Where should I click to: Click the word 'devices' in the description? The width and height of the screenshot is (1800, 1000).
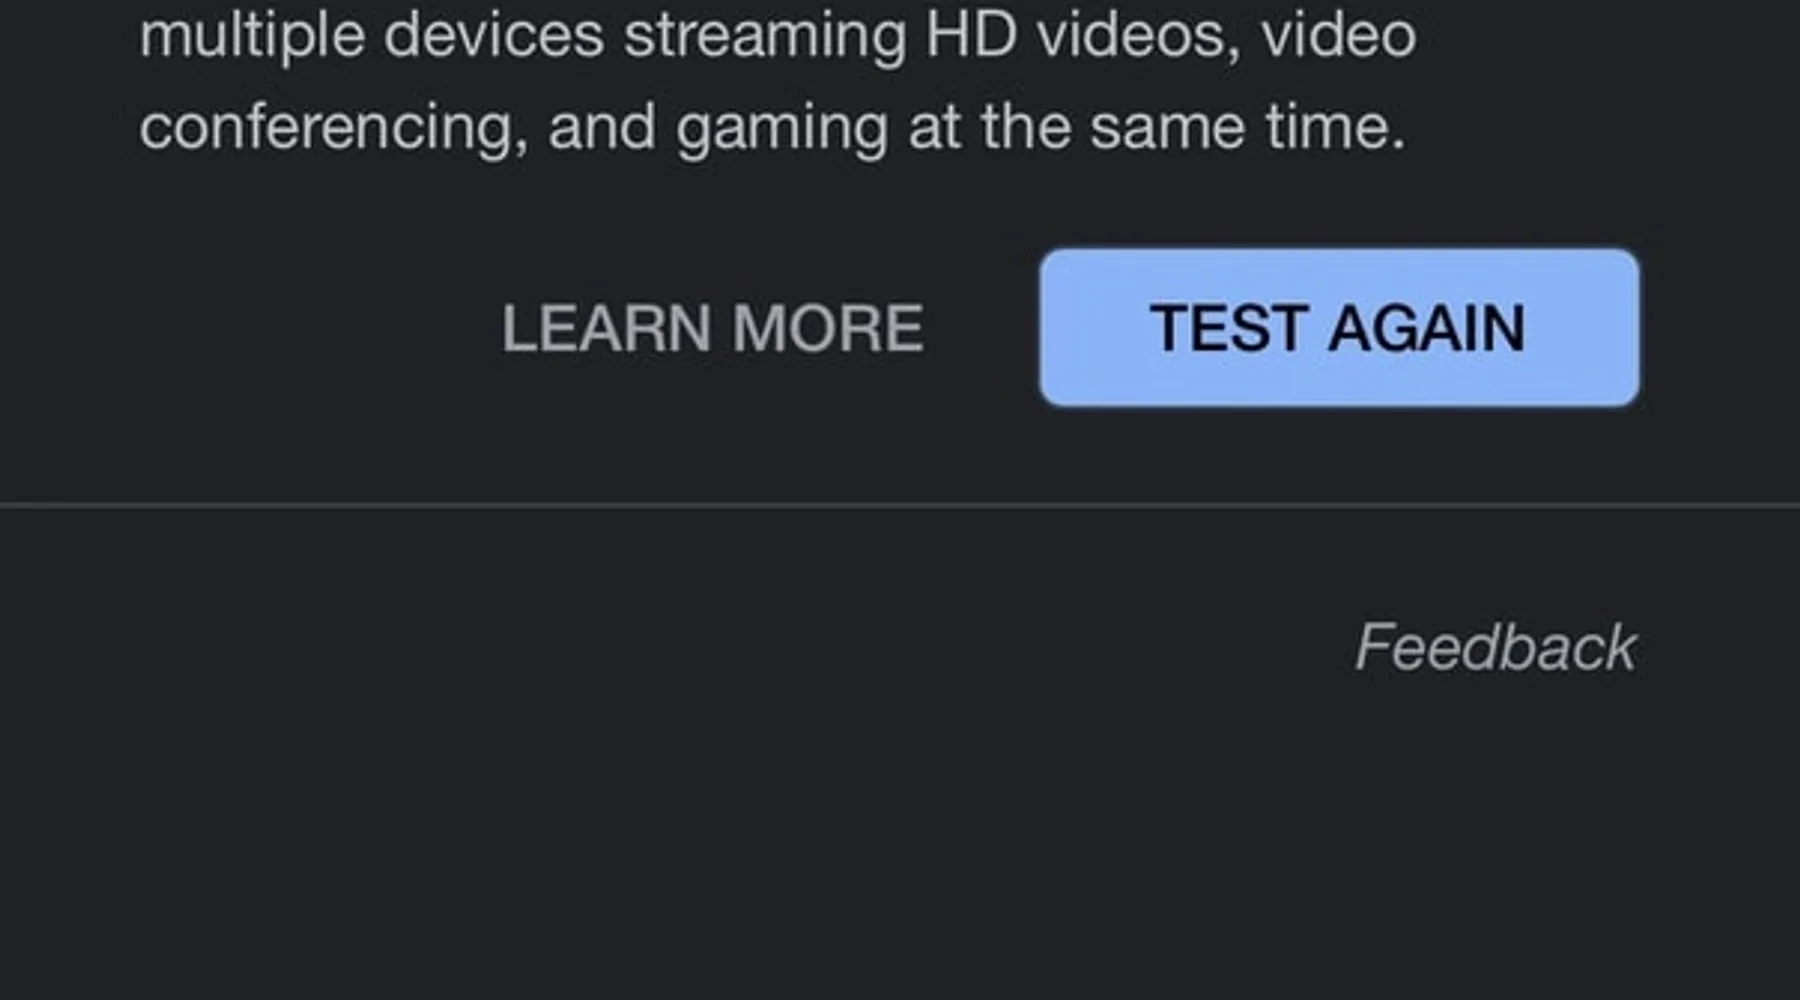pos(494,34)
